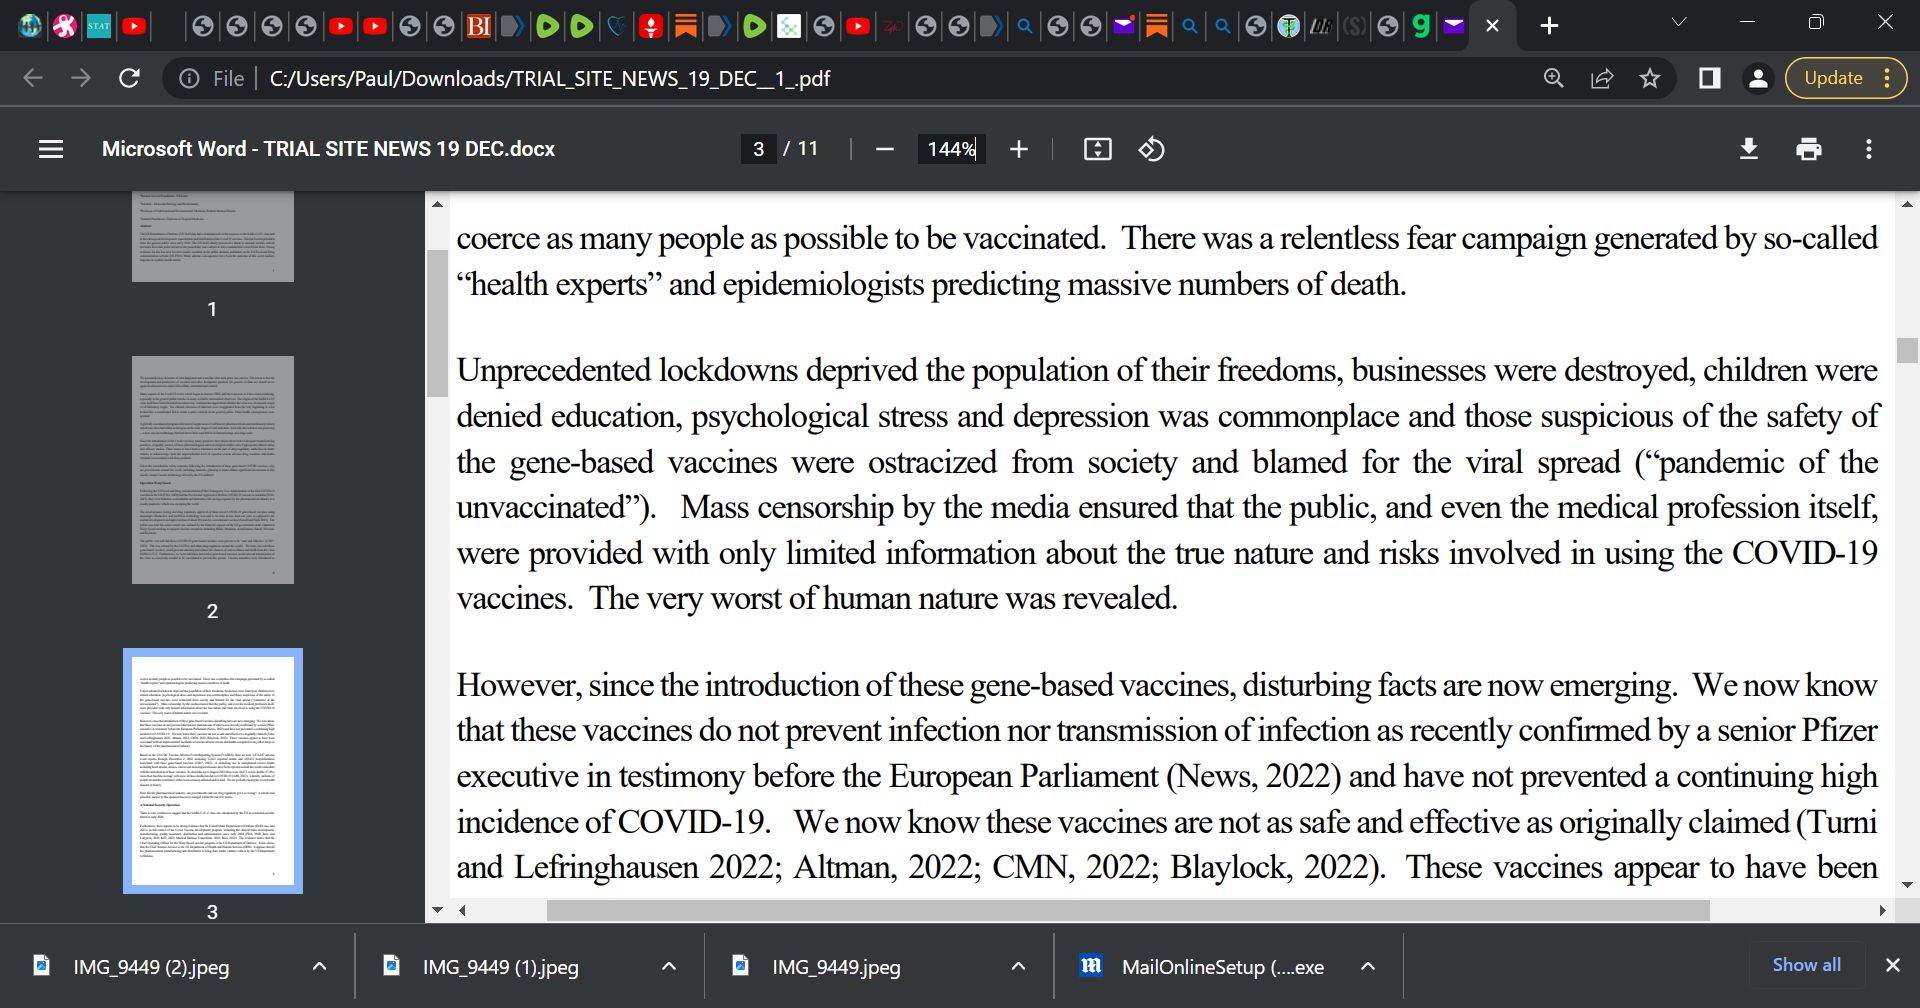Switch to the pink figure icon tab
1920x1008 pixels.
[x=65, y=26]
